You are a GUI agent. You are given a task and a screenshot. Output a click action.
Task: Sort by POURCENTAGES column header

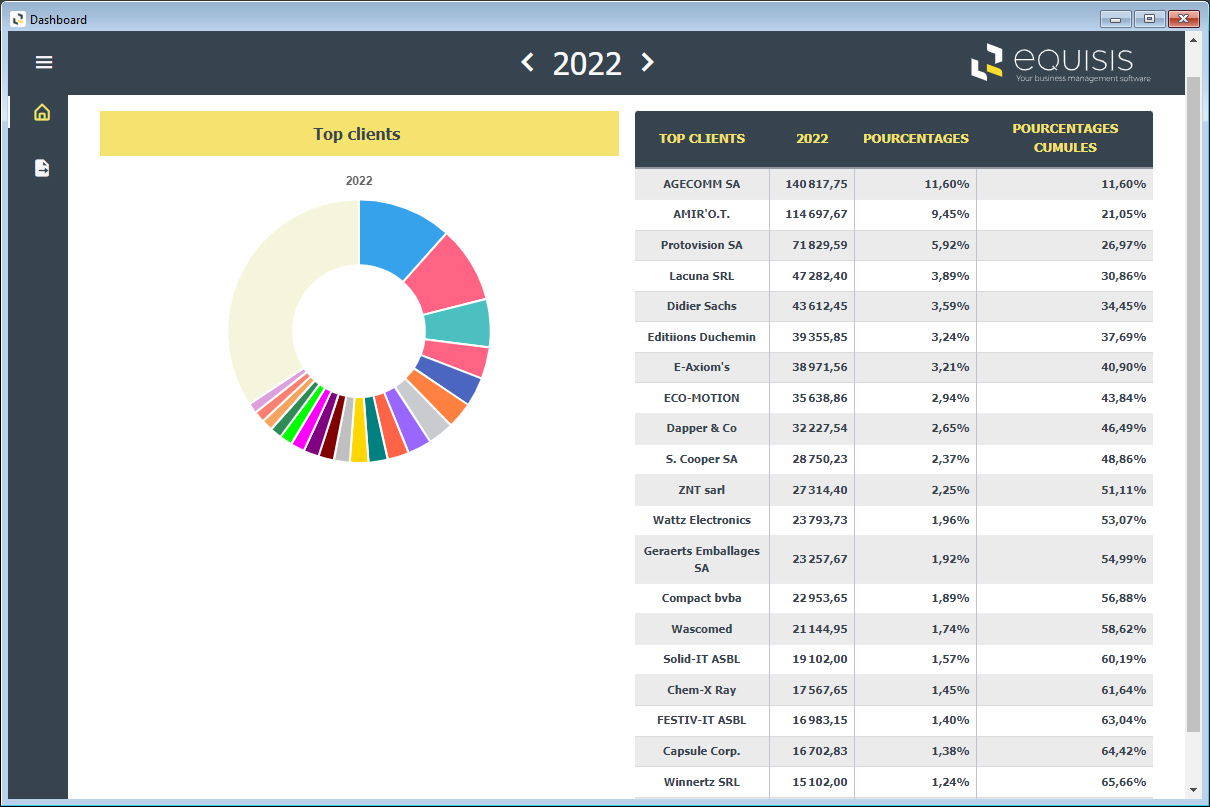916,139
